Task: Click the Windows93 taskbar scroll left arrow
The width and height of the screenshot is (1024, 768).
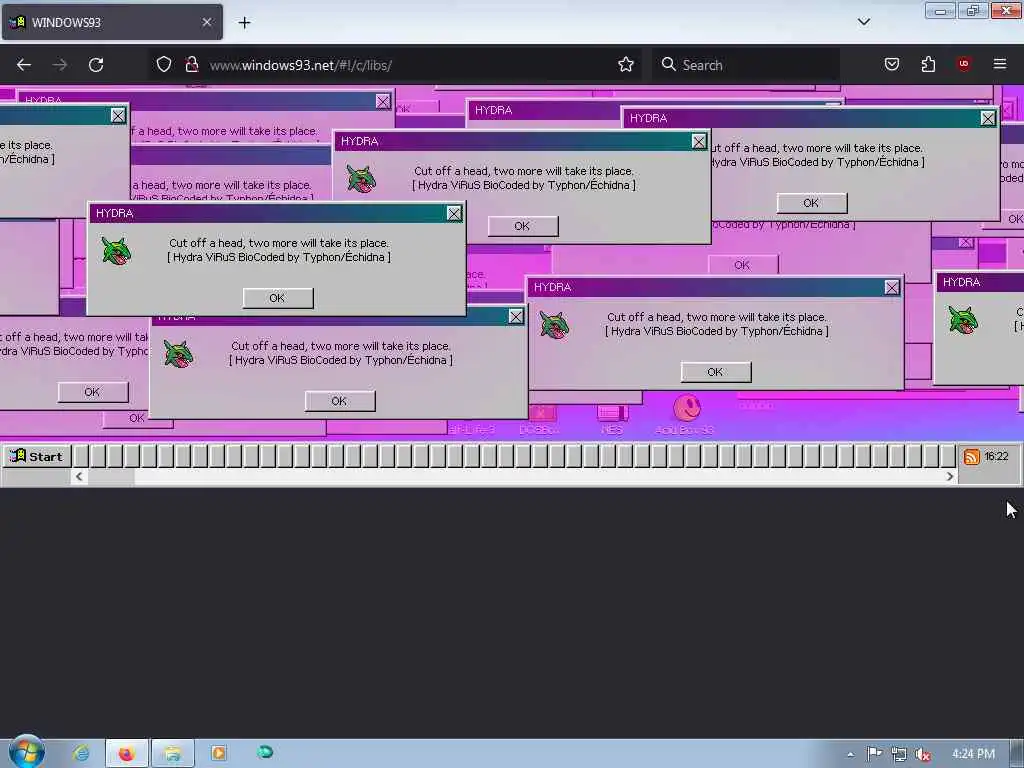Action: coord(79,477)
